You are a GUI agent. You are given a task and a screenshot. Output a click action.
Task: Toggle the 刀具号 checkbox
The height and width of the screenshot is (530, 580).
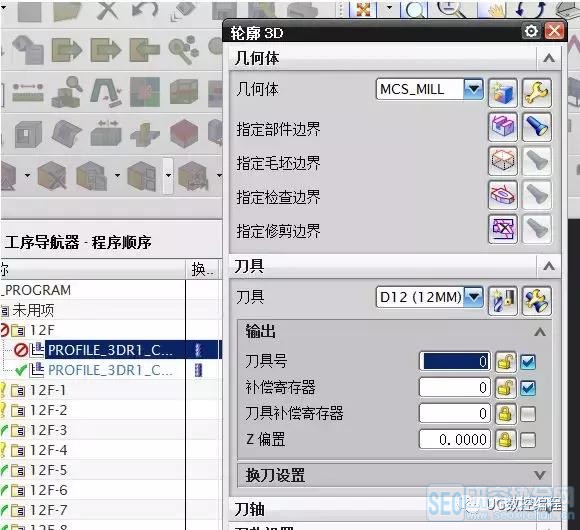coord(527,362)
